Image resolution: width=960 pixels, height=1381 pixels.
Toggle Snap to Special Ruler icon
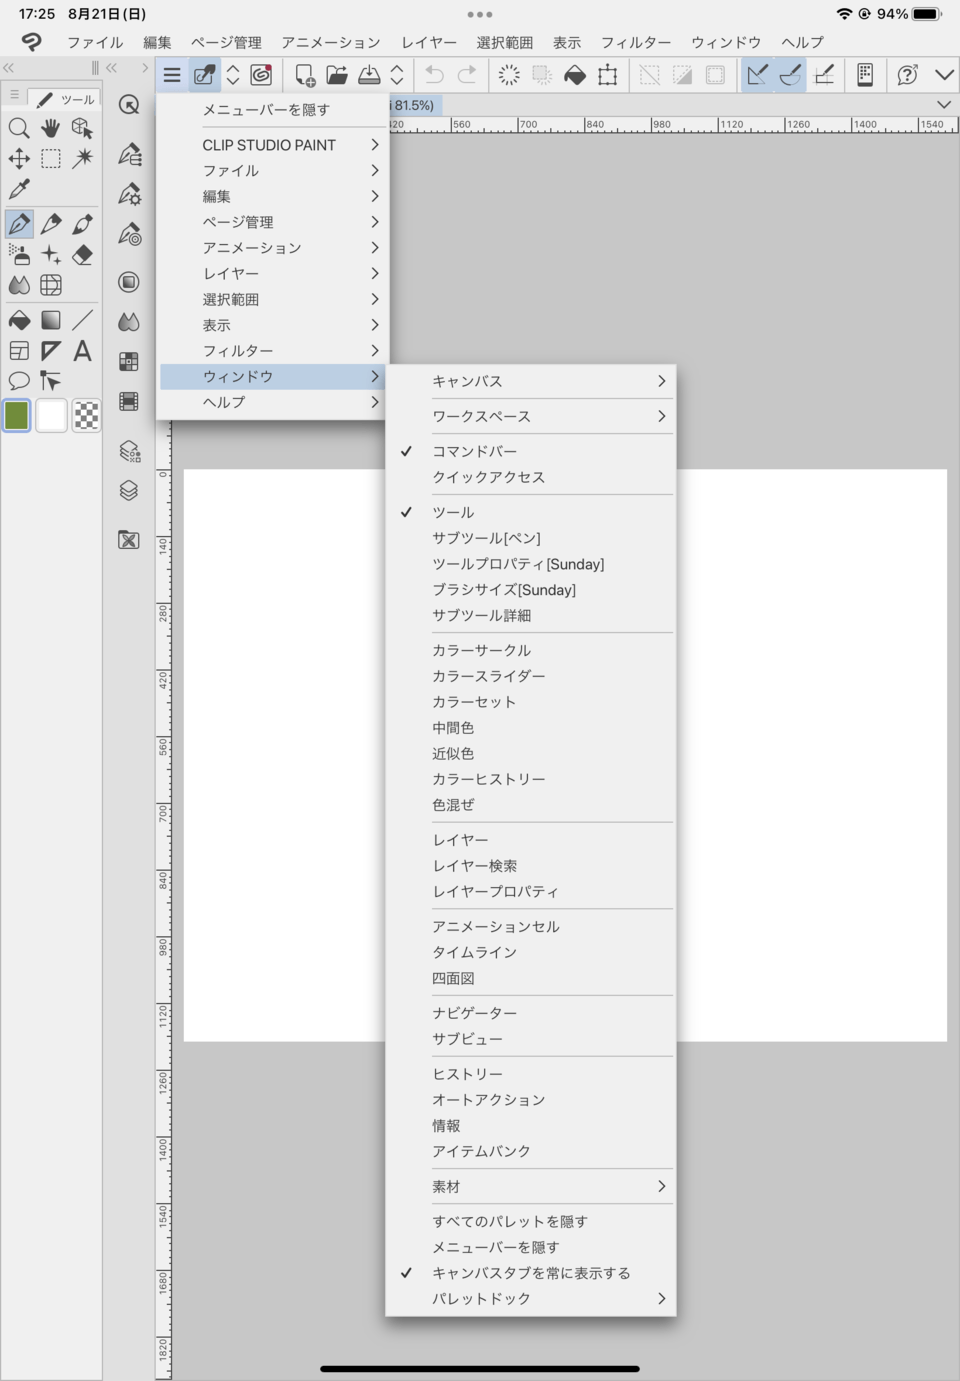[x=790, y=75]
